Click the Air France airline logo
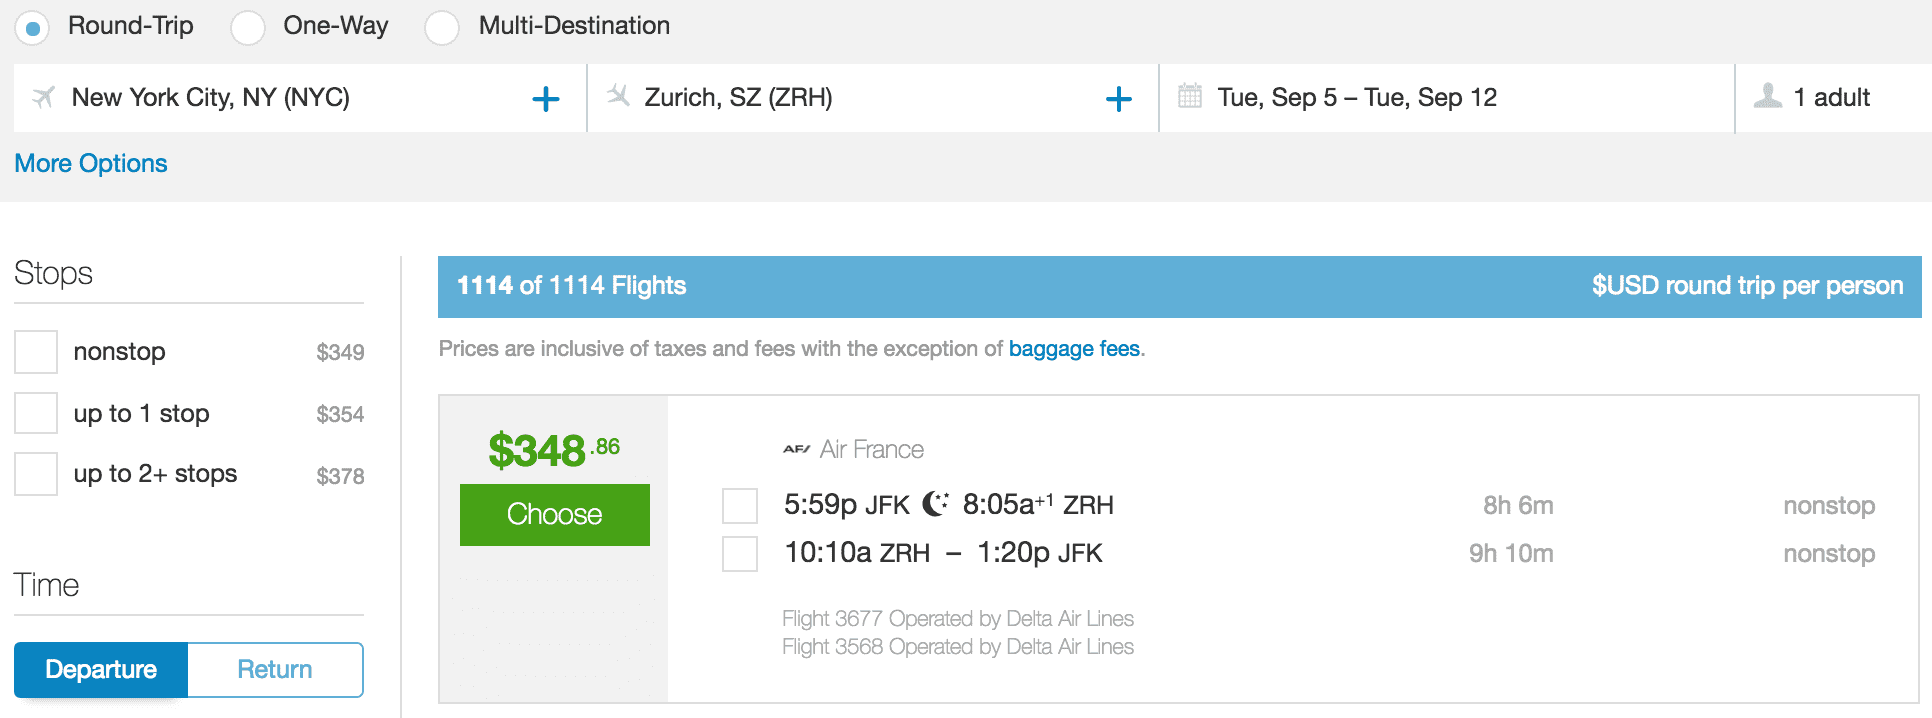The width and height of the screenshot is (1932, 718). pyautogui.click(x=797, y=450)
